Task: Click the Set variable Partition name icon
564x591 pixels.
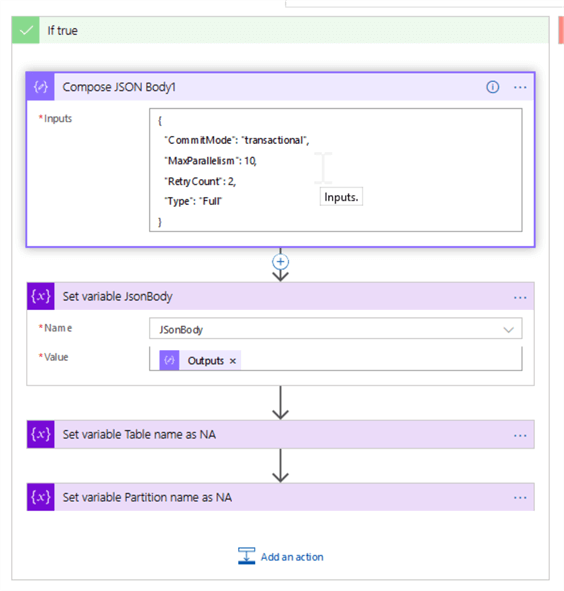Action: point(41,497)
